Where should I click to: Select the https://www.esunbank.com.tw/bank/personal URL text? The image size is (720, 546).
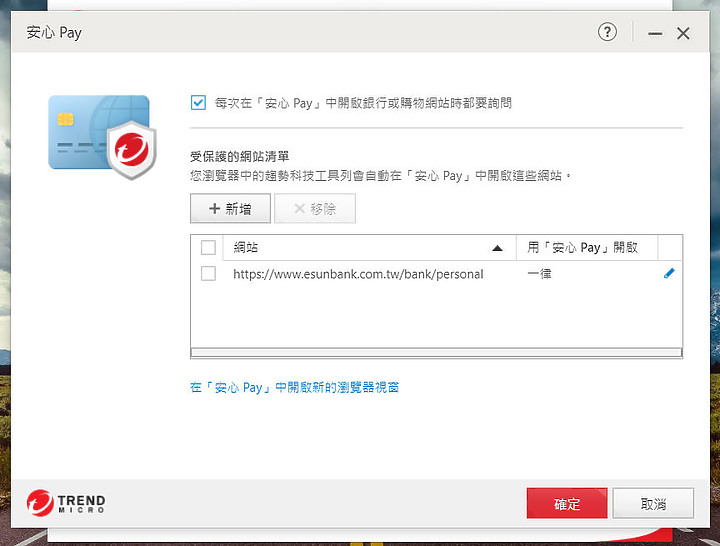pos(358,274)
